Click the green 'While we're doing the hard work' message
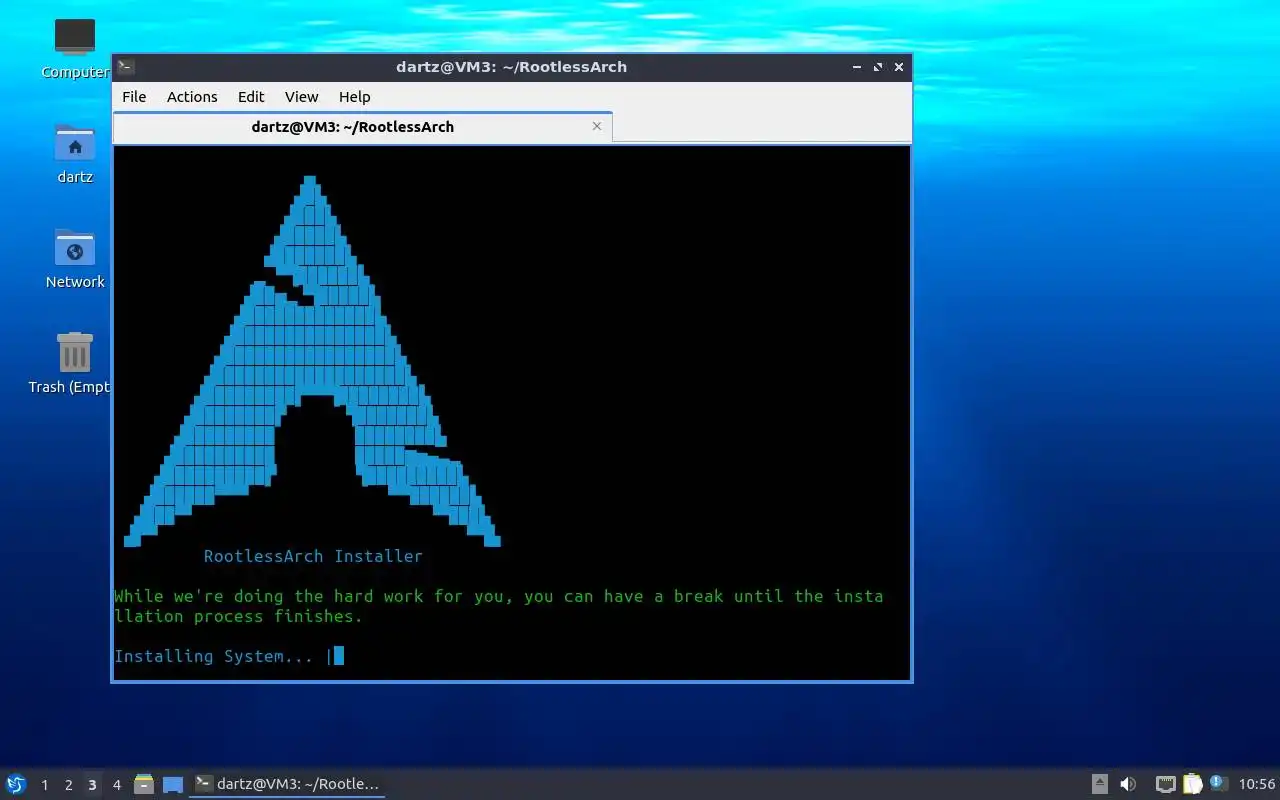 click(x=499, y=606)
